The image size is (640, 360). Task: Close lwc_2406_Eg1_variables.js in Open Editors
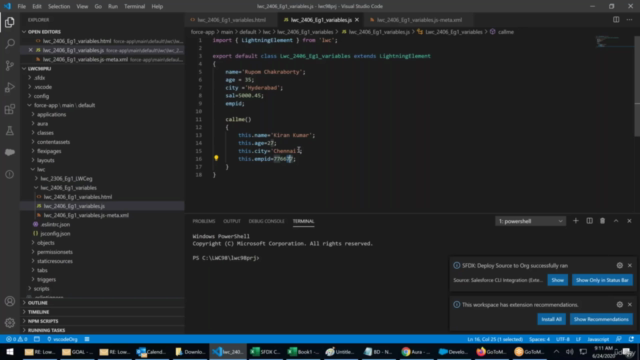click(x=31, y=50)
